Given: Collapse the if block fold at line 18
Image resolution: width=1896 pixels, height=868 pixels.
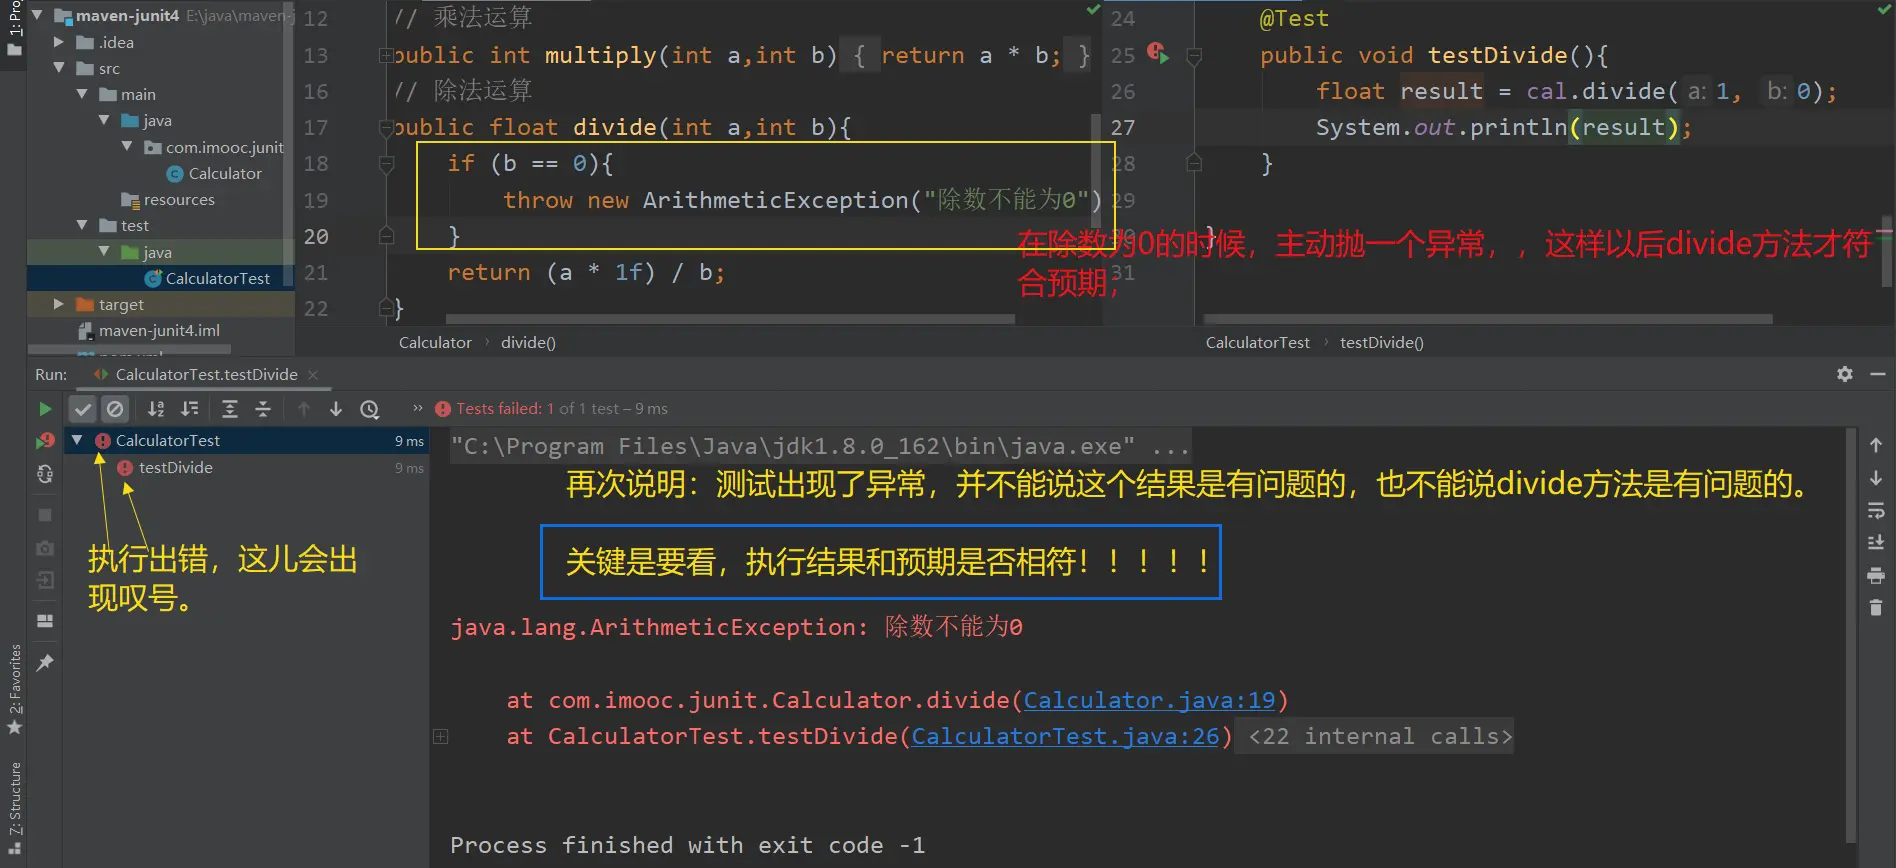Looking at the screenshot, I should point(386,164).
